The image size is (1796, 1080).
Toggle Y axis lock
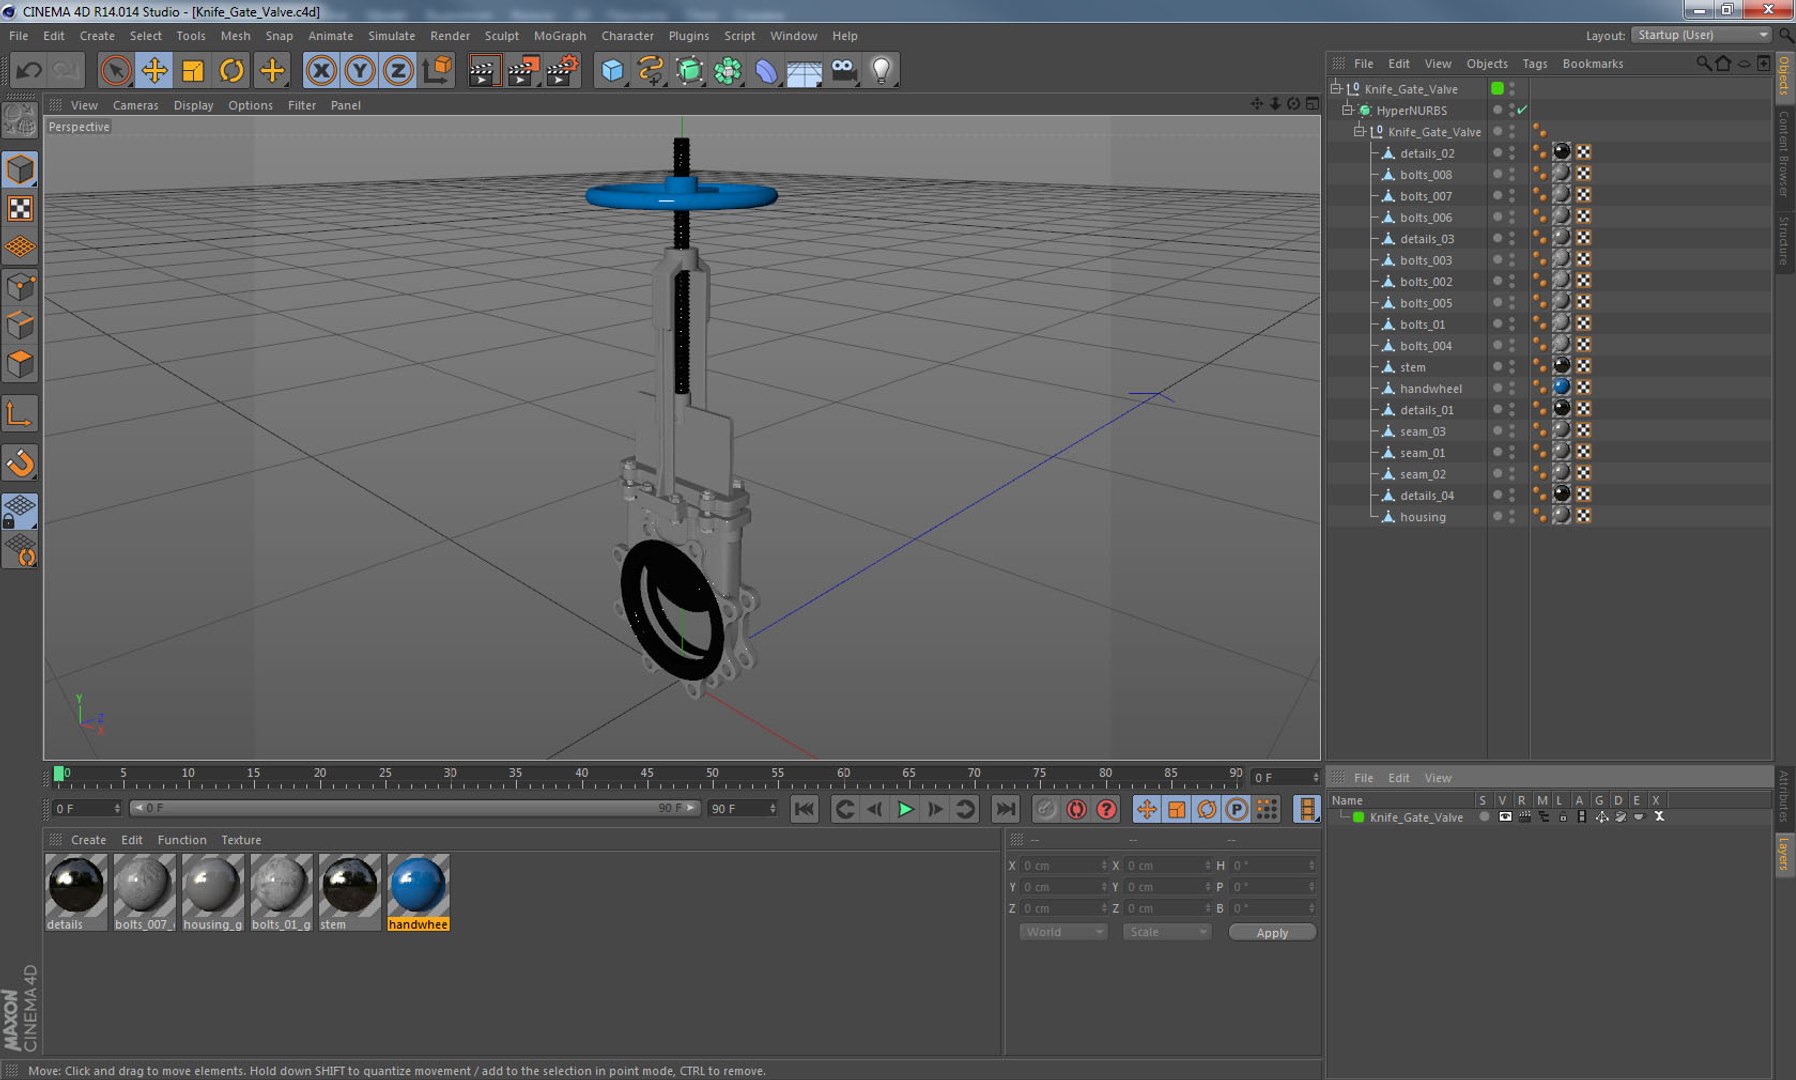coord(360,70)
